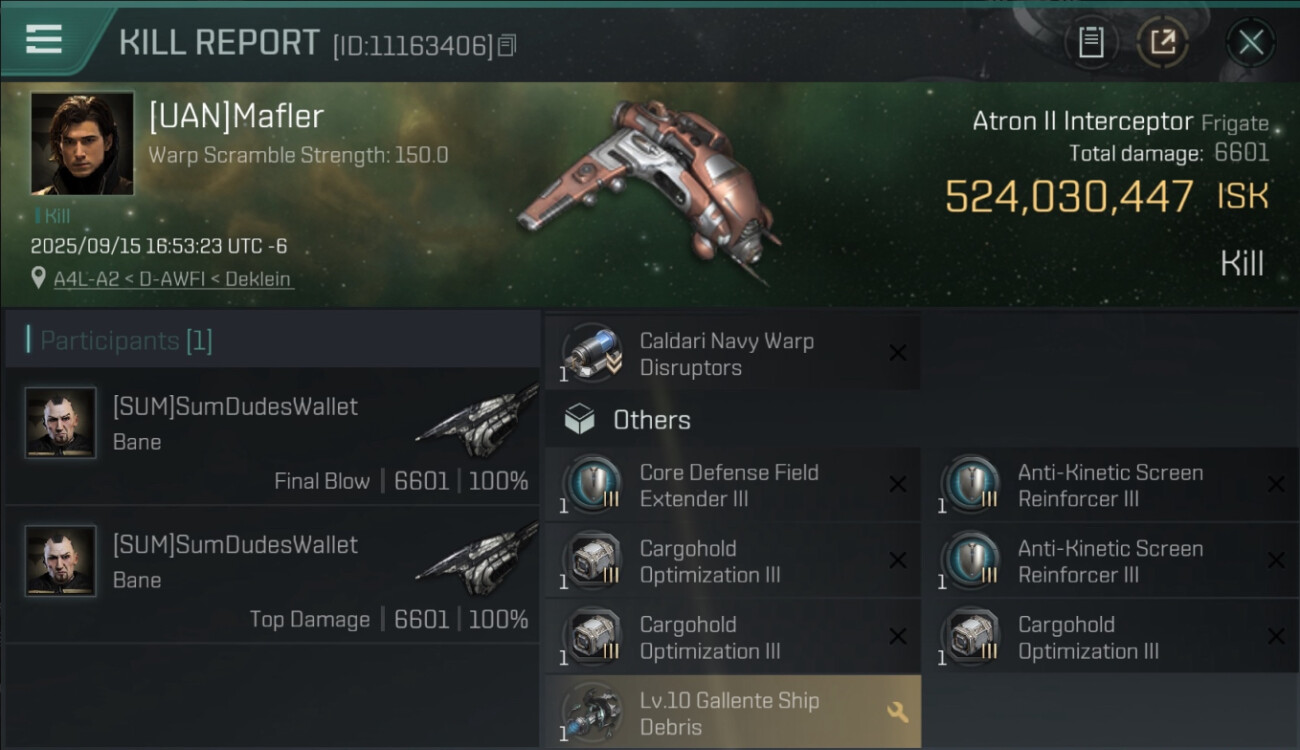The height and width of the screenshot is (750, 1300).
Task: Open the clipboard notes icon
Action: (1091, 42)
